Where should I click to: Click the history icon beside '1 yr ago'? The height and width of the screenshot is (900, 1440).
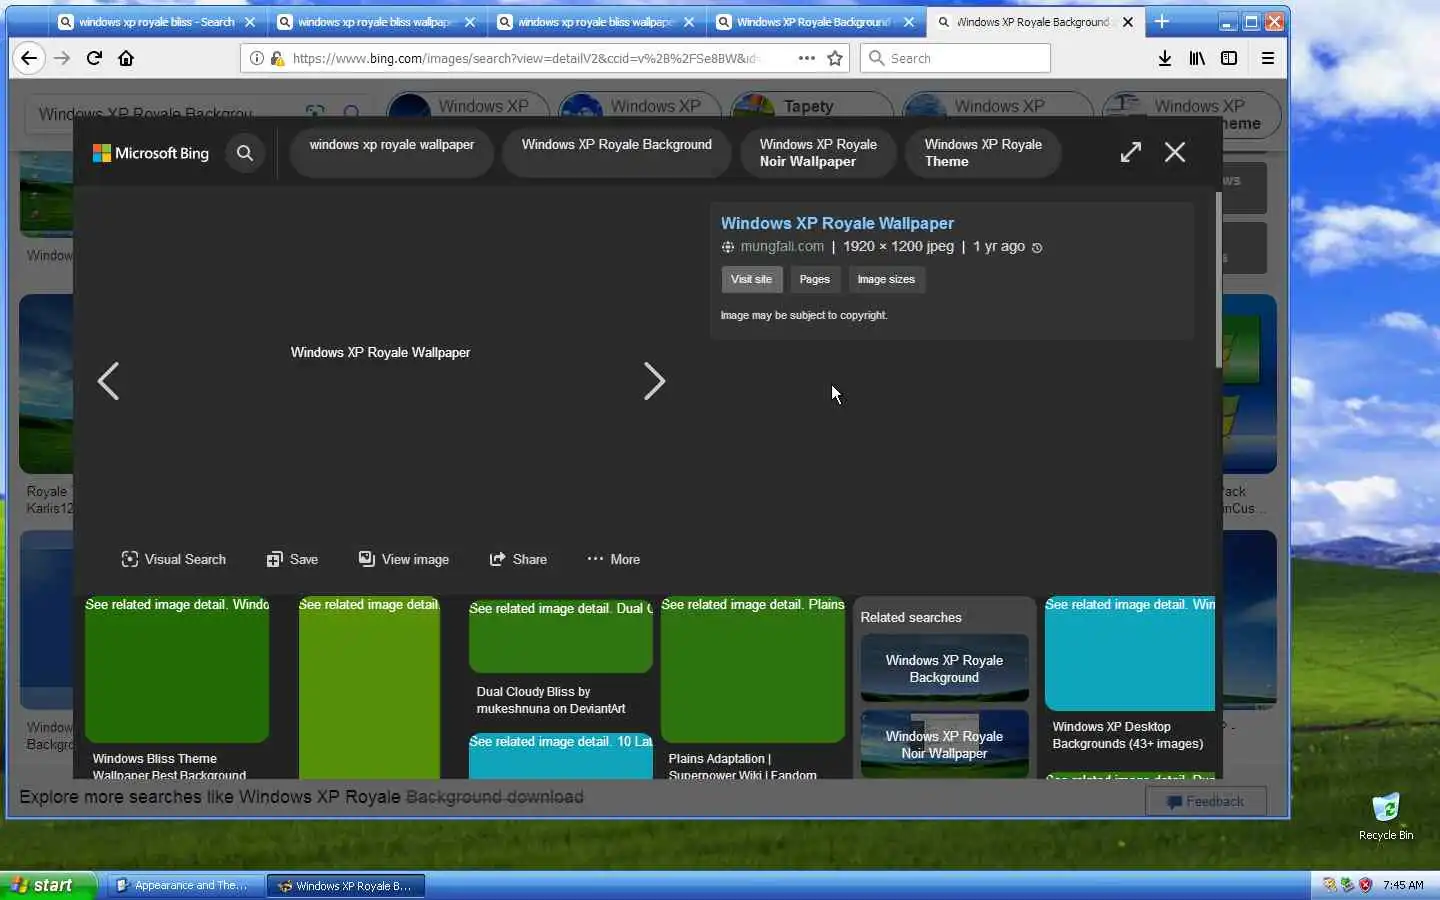(x=1037, y=247)
